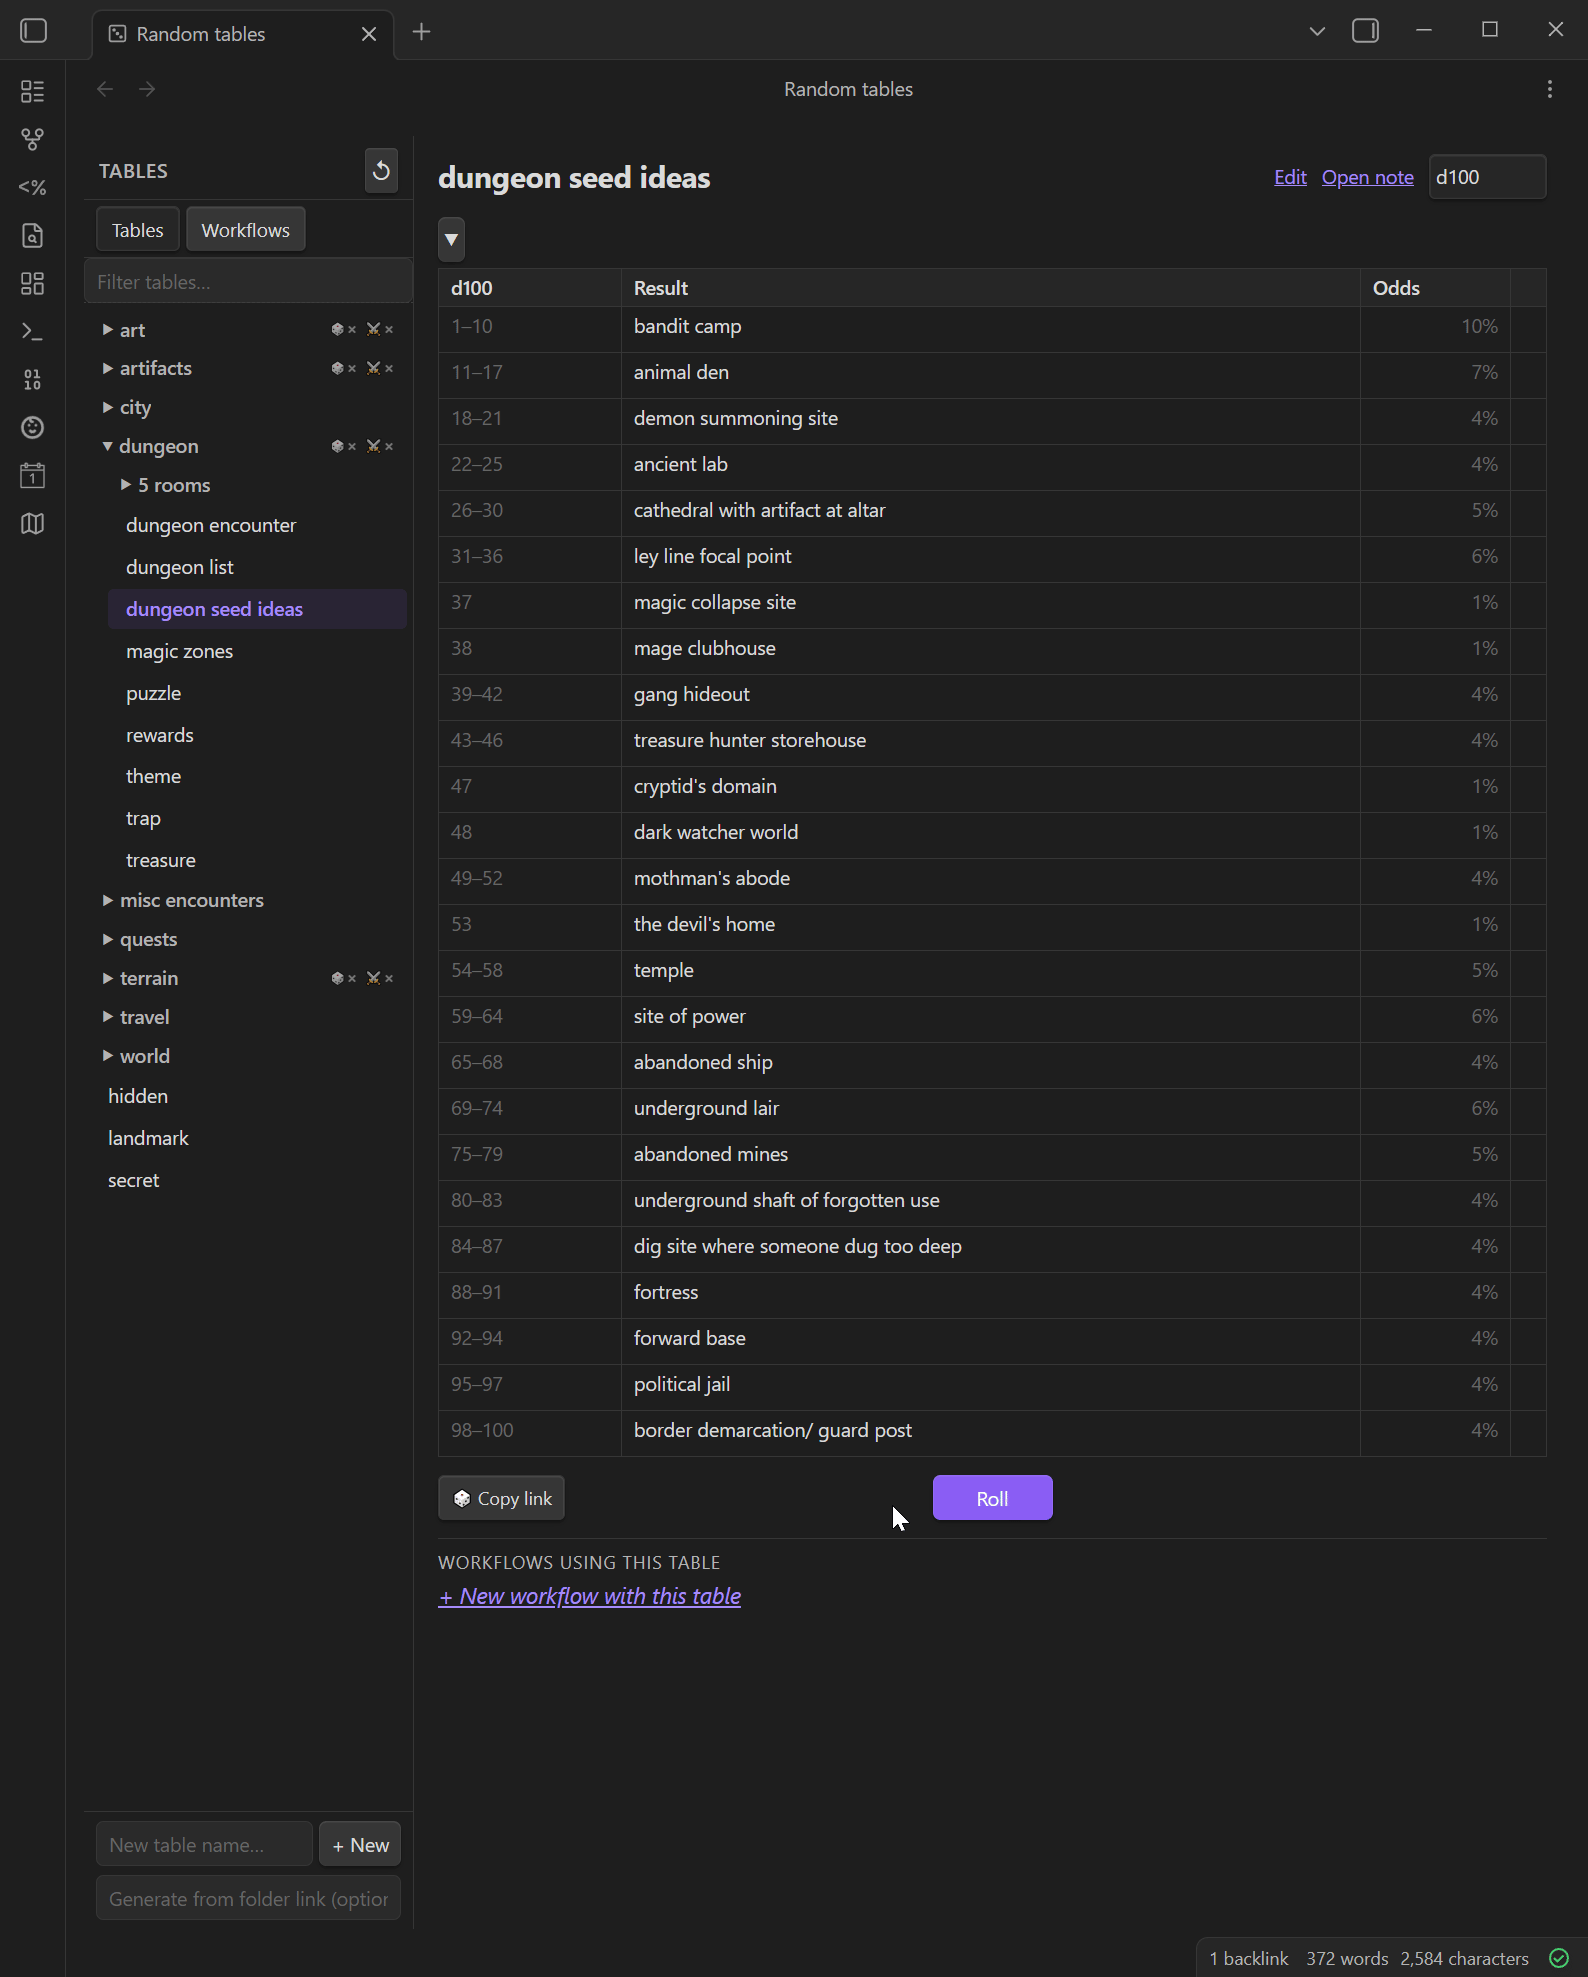Collapse the dungeon folder
The image size is (1588, 1977).
click(x=107, y=446)
